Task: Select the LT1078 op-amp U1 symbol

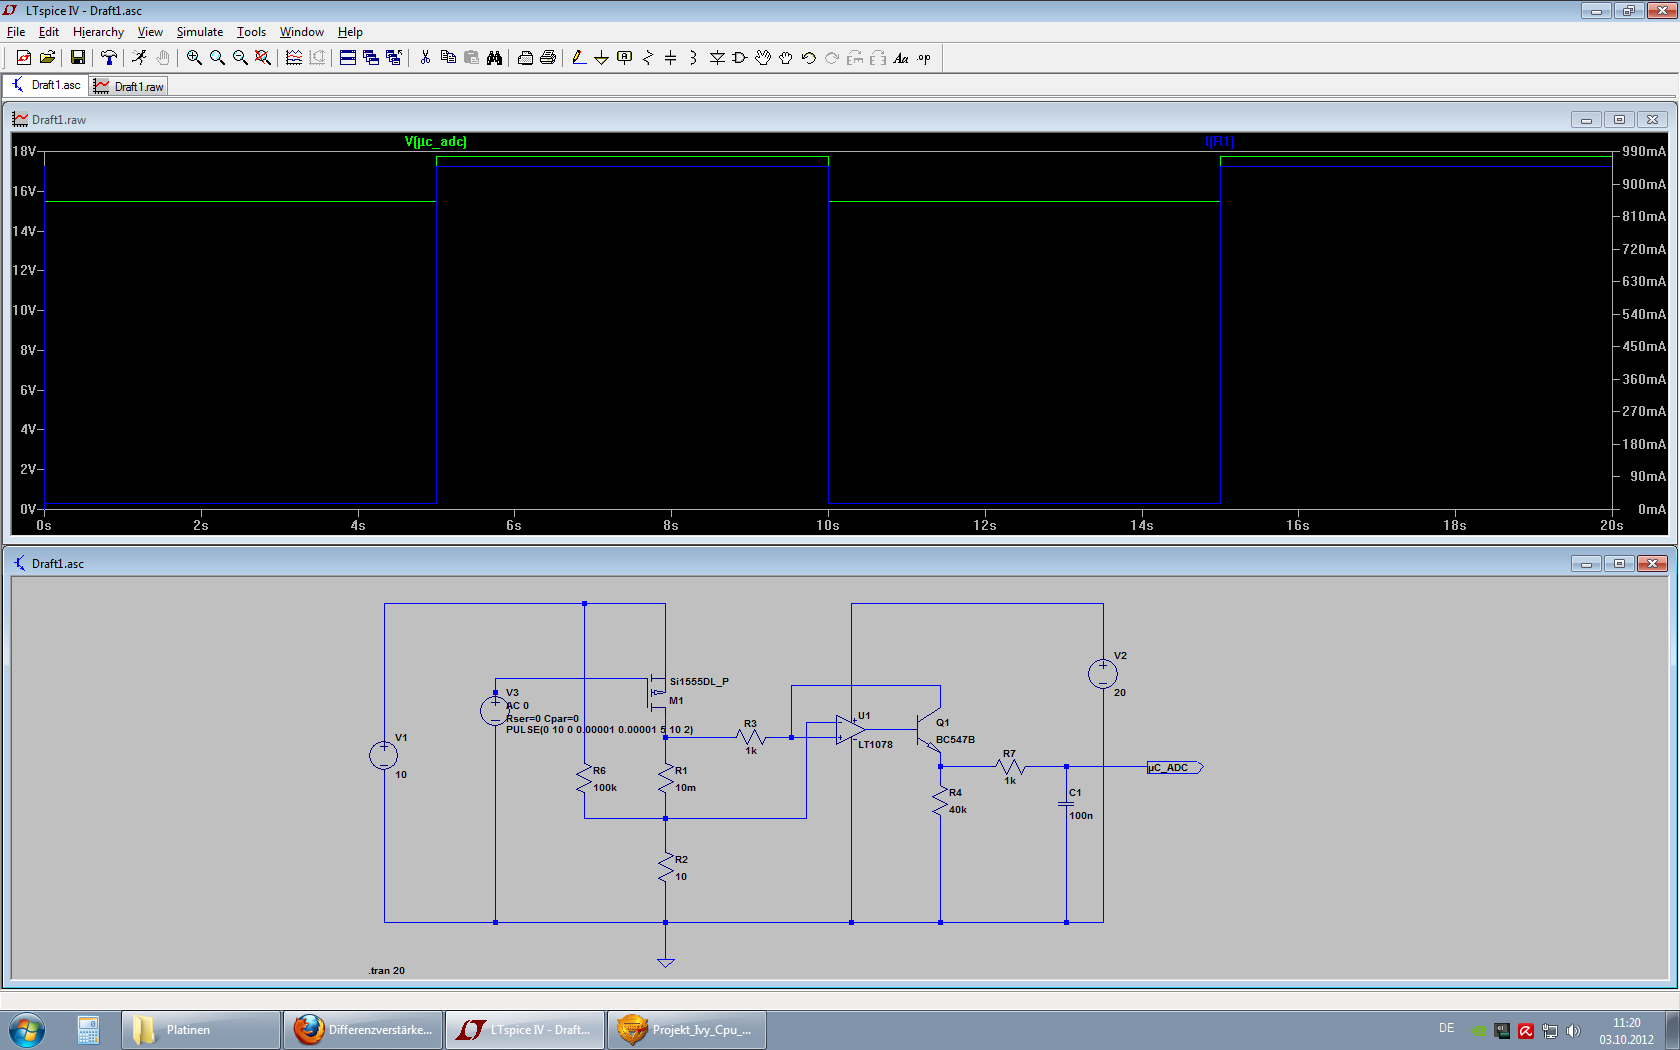Action: tap(850, 730)
